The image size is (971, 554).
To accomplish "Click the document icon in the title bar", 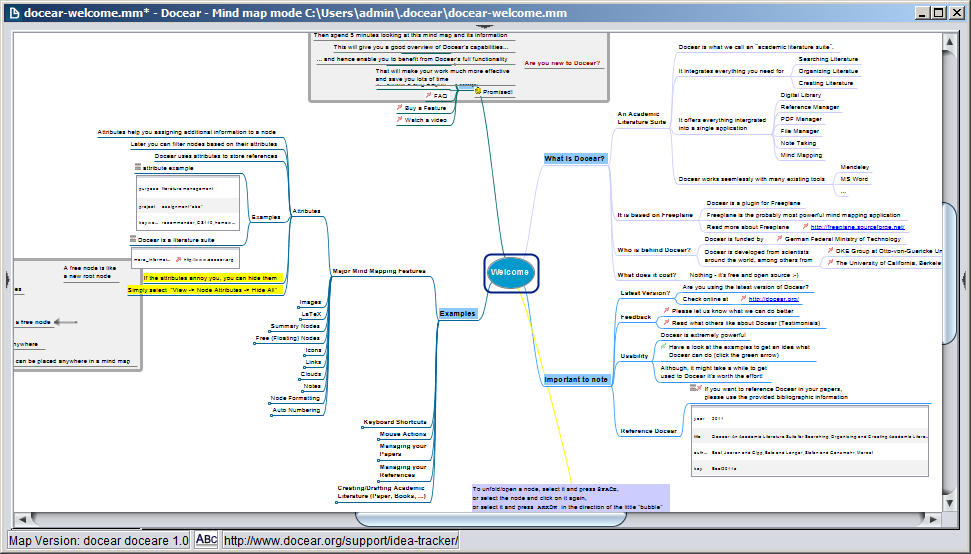I will (14, 12).
